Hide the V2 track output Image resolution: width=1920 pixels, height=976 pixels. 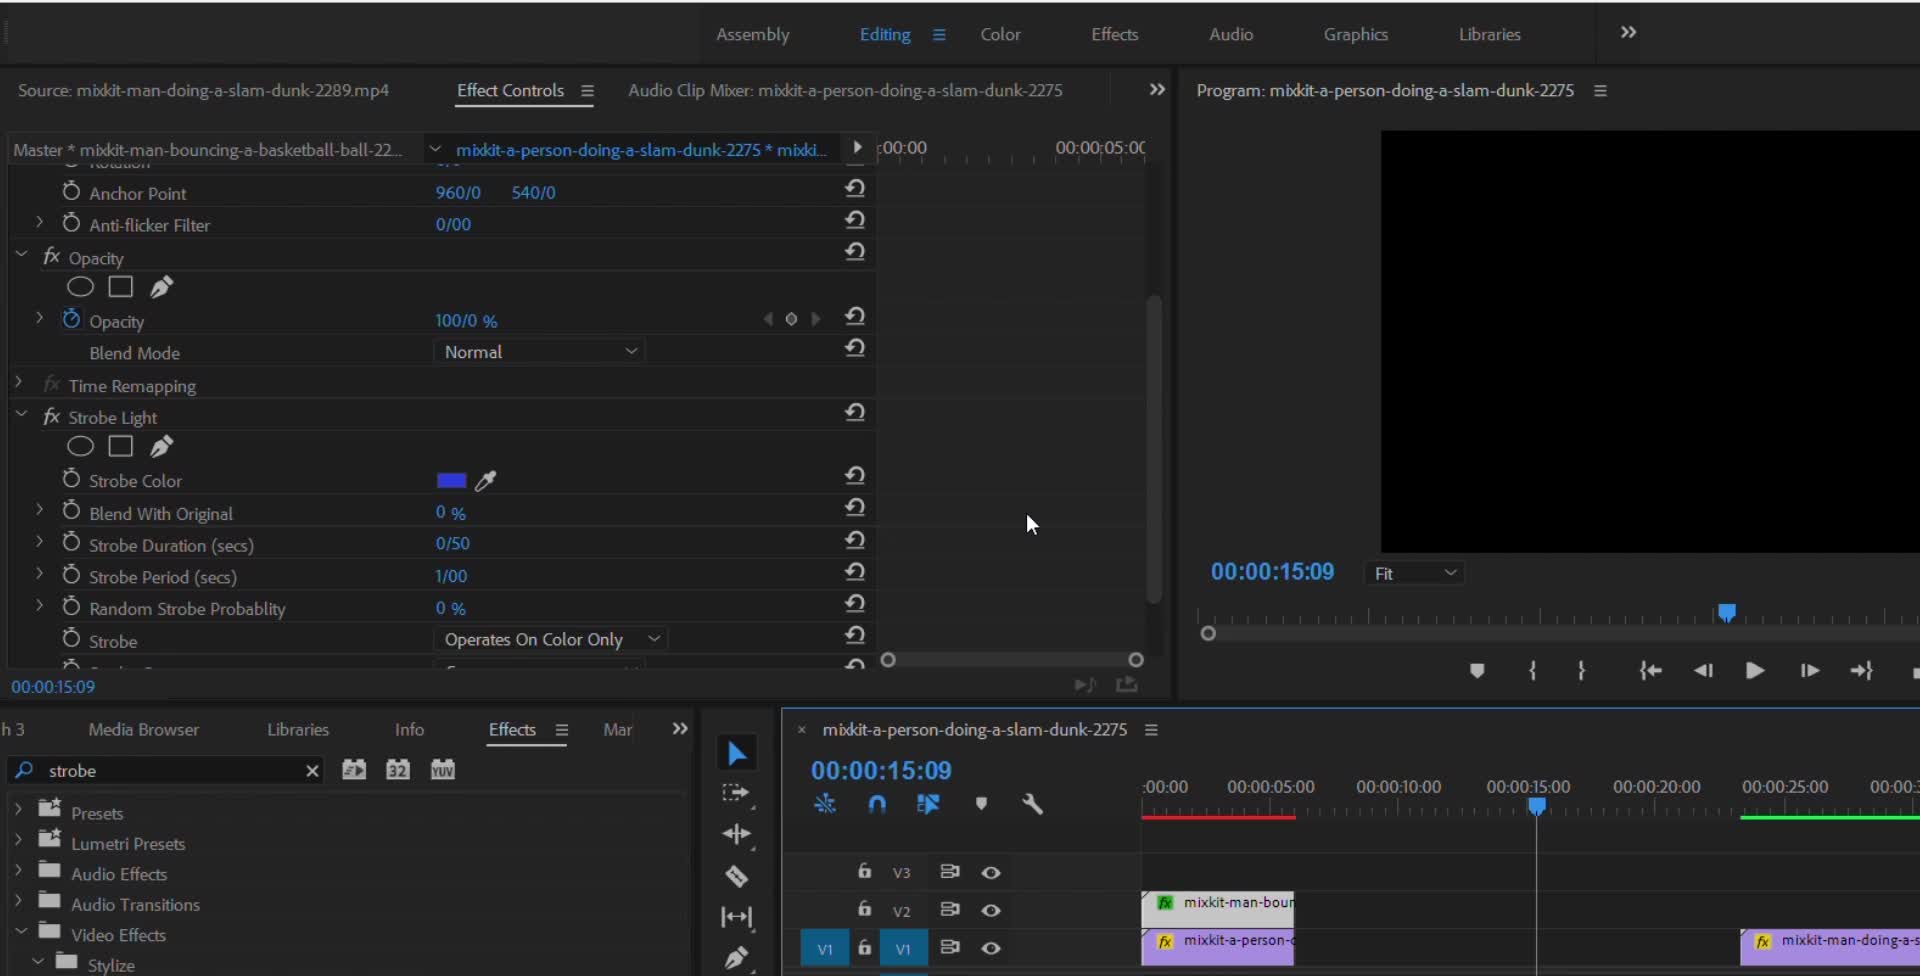[x=990, y=911]
